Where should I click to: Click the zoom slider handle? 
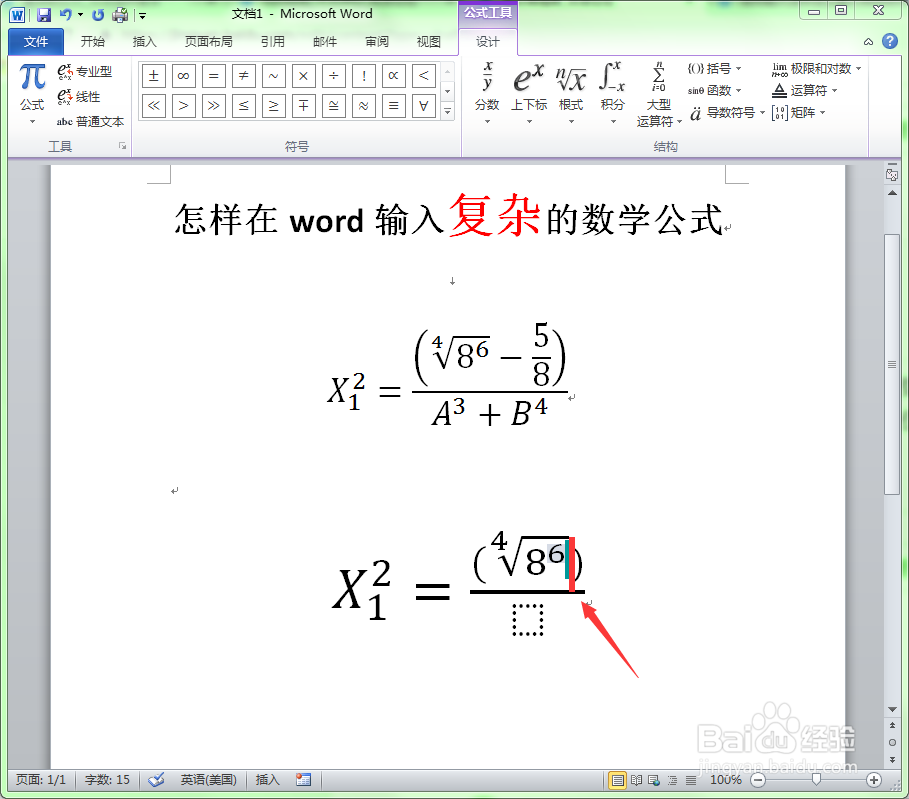coord(816,780)
